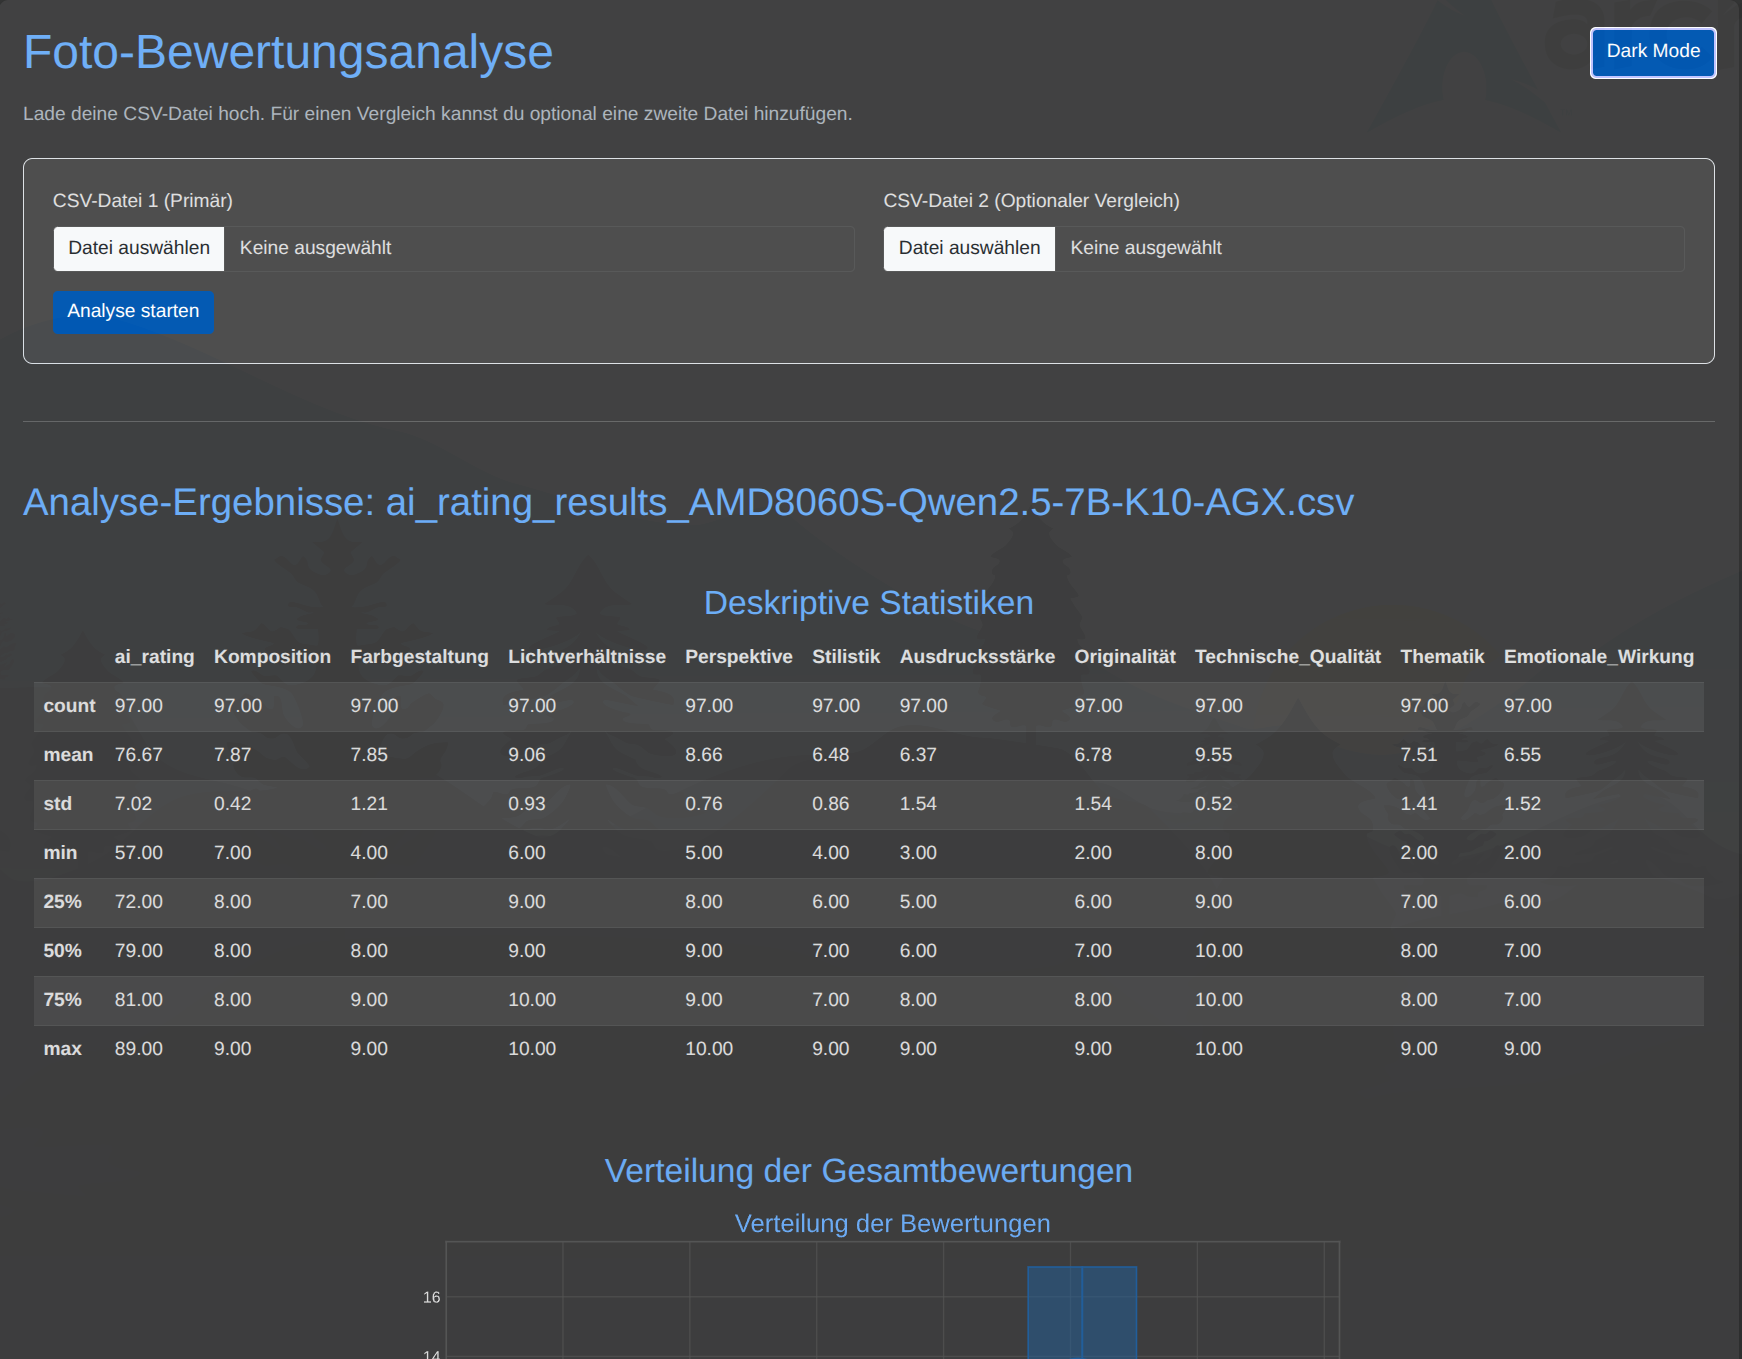Click the 'Technische_Qualität' column header
Screen dimensions: 1742x1359
(1287, 657)
